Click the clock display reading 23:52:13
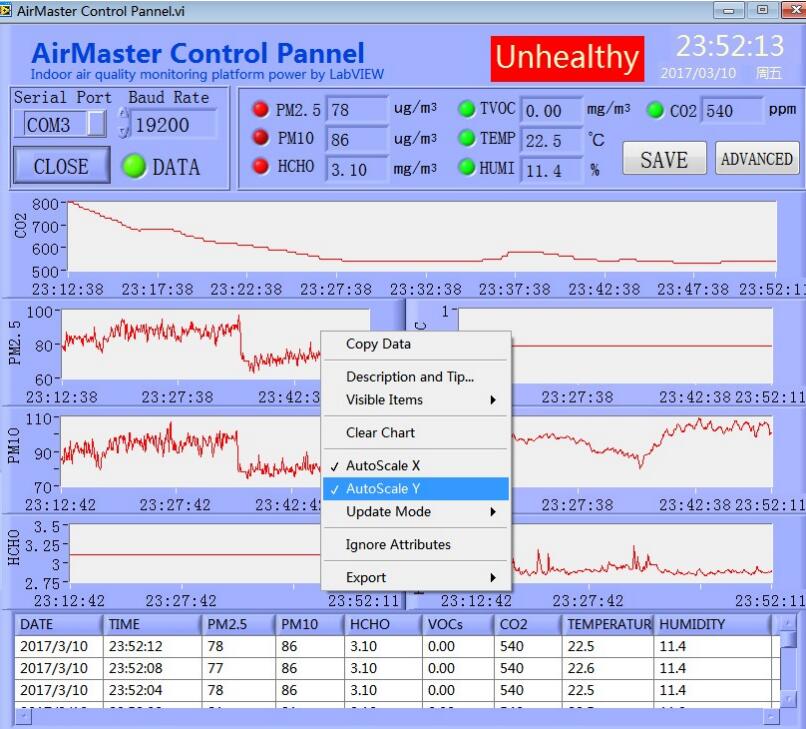806x729 pixels. pos(730,46)
